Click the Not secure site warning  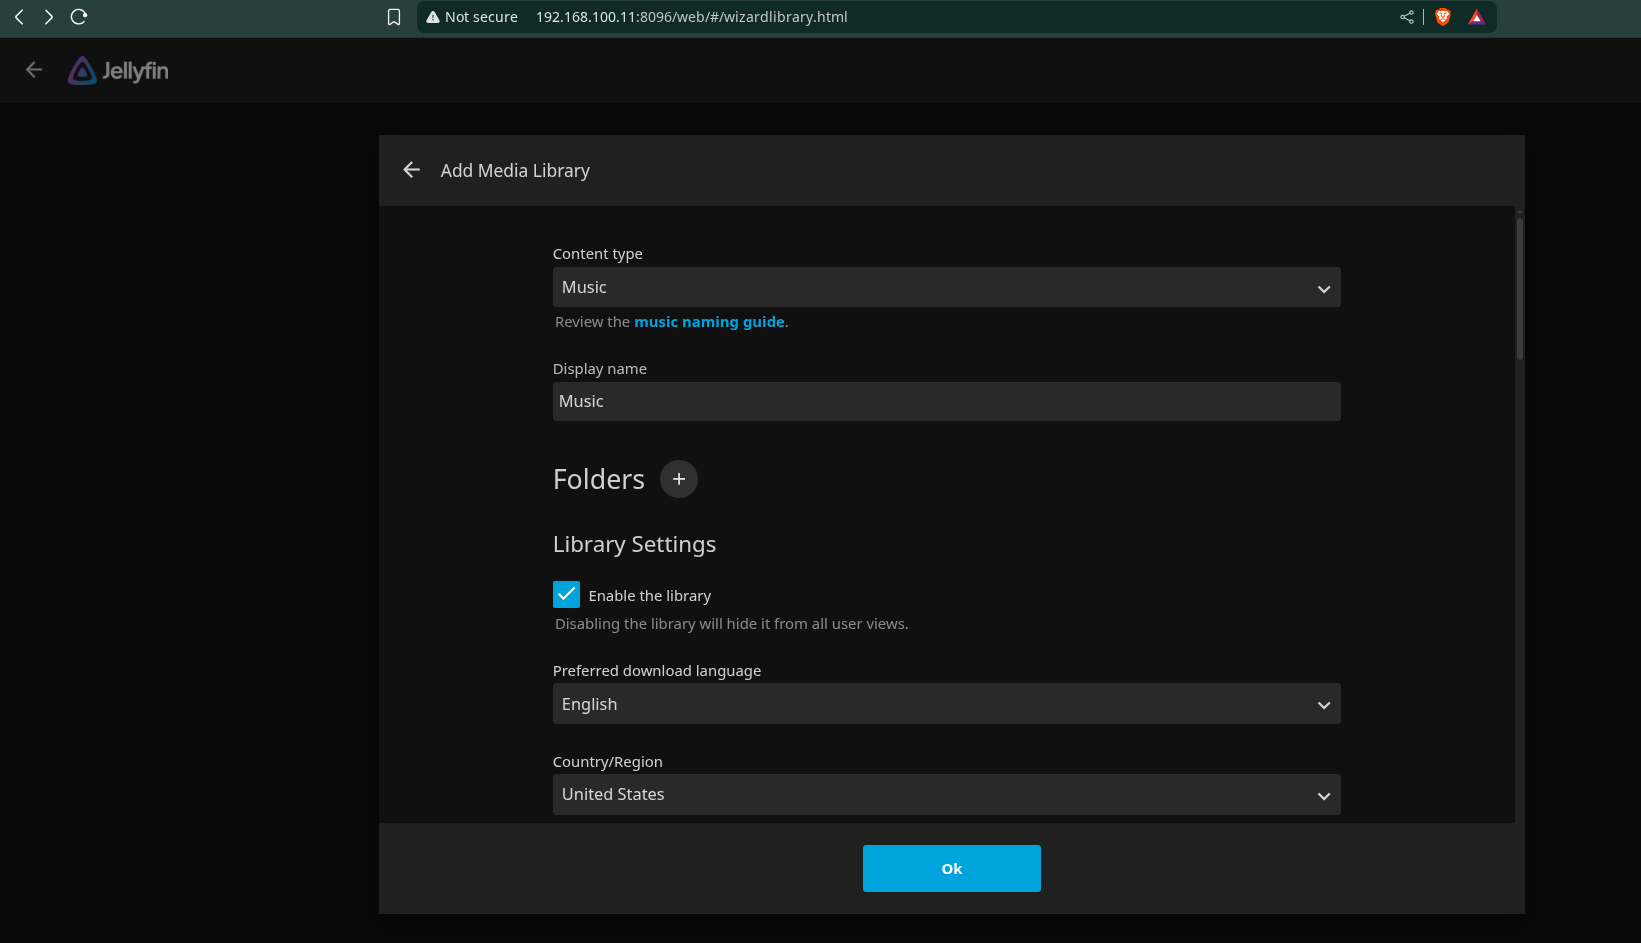472,17
